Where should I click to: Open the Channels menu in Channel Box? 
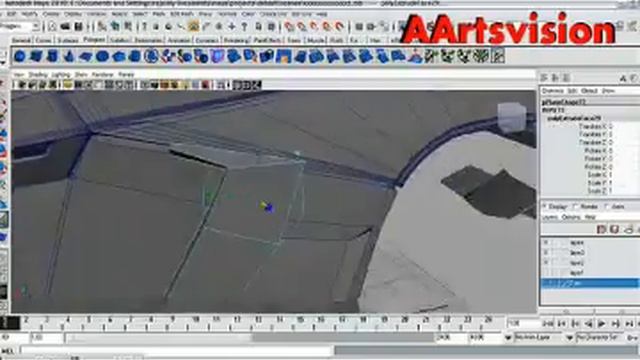(552, 91)
